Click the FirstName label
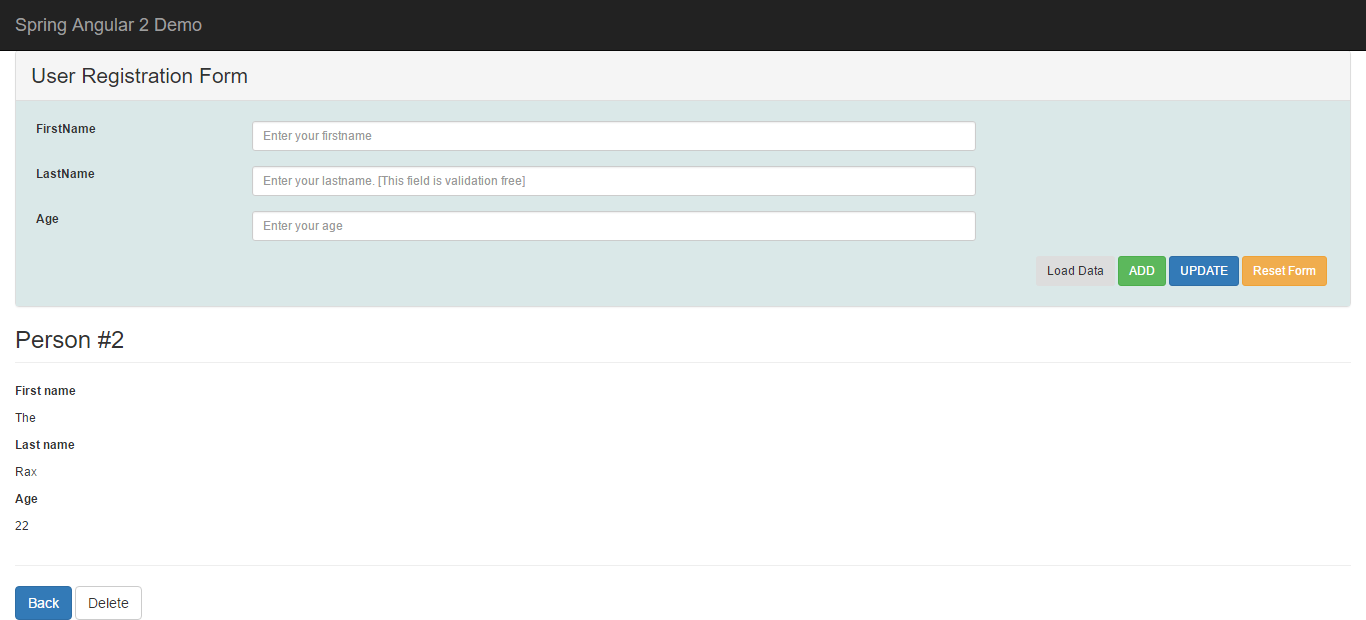This screenshot has width=1366, height=620. tap(65, 128)
